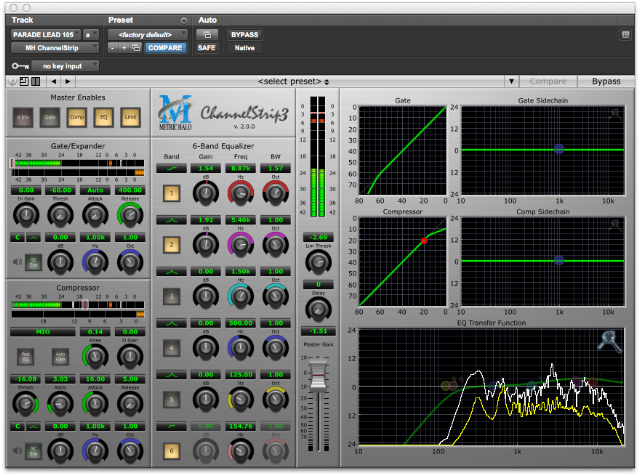640x476 pixels.
Task: Open the Preset settings menu arrow
Action: 184,20
